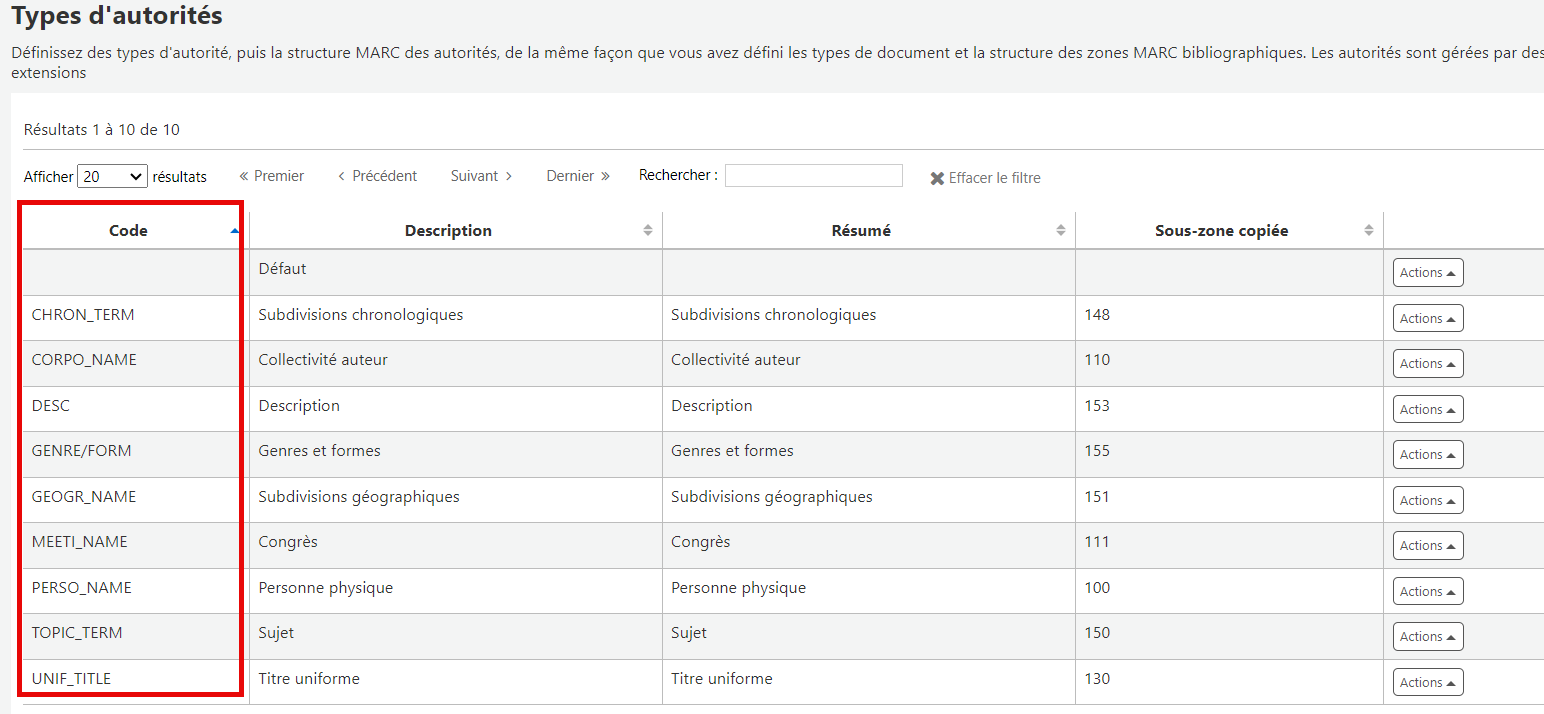Click Titre uniforme in Résumé column

click(x=722, y=679)
